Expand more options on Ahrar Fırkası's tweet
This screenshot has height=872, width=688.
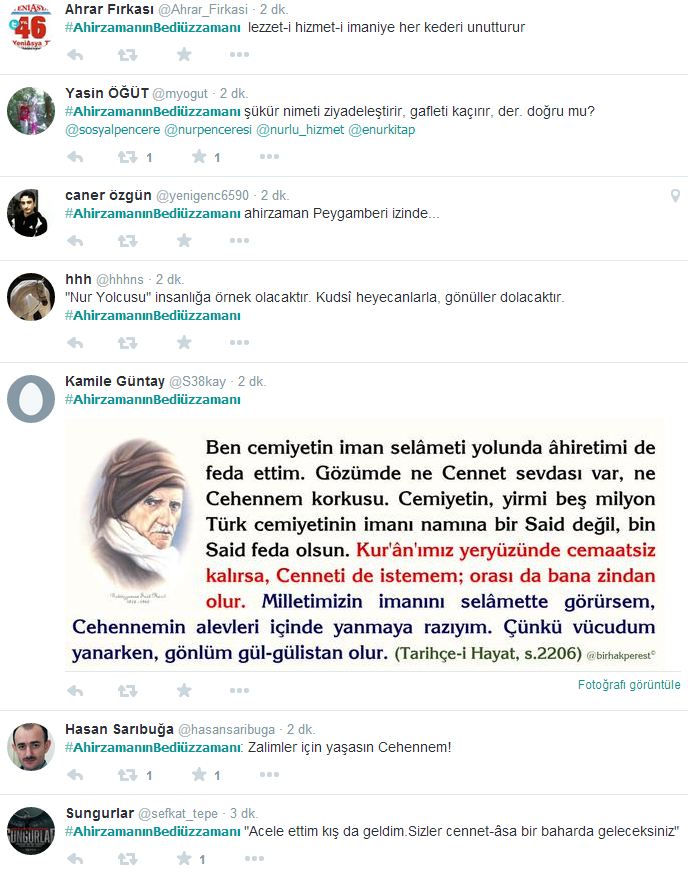click(239, 54)
